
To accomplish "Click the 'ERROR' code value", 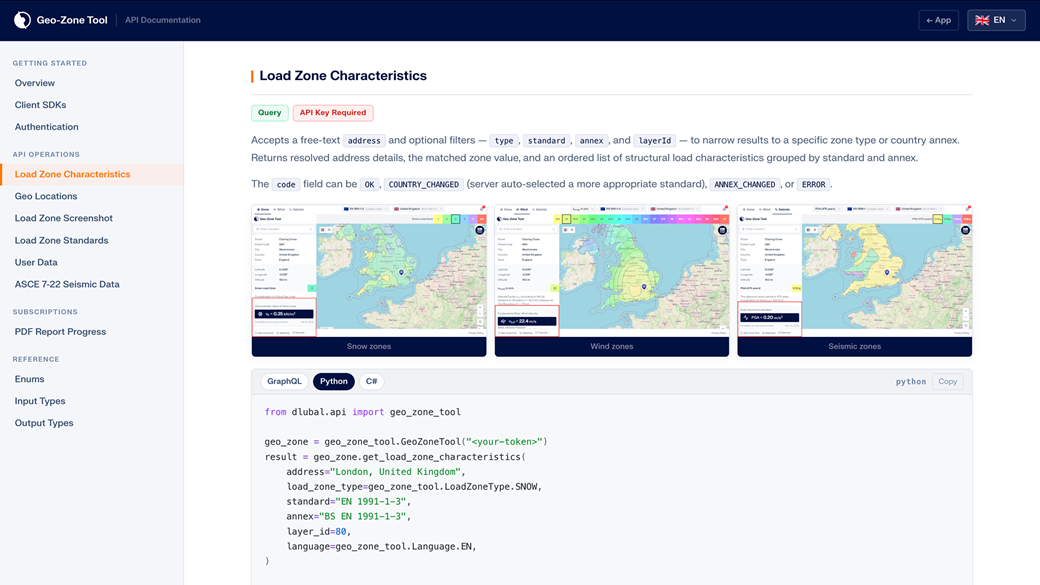I will (813, 184).
